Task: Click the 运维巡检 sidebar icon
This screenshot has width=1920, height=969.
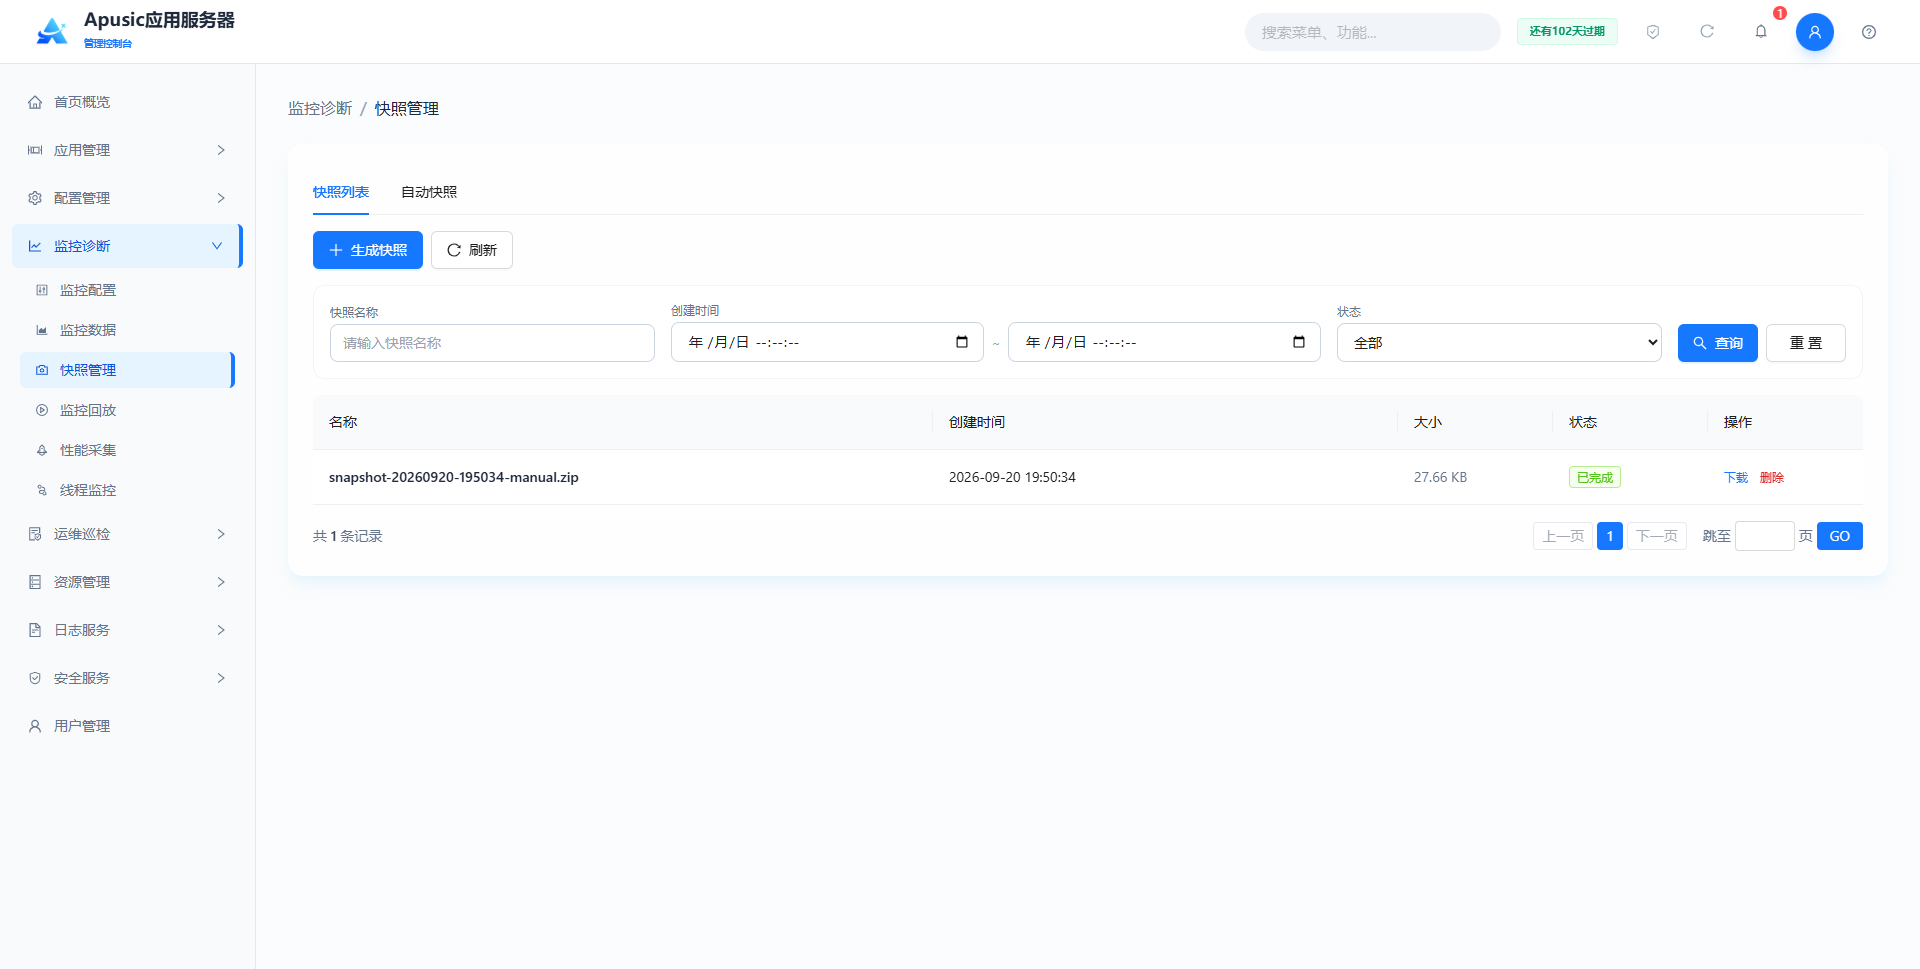Action: point(35,534)
